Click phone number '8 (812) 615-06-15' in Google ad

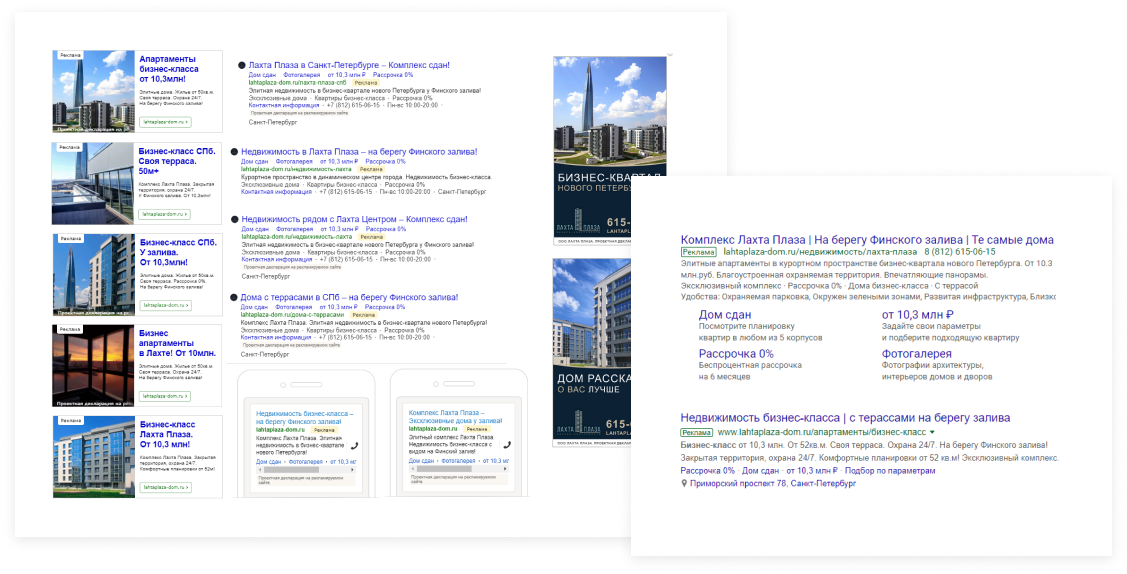[960, 252]
